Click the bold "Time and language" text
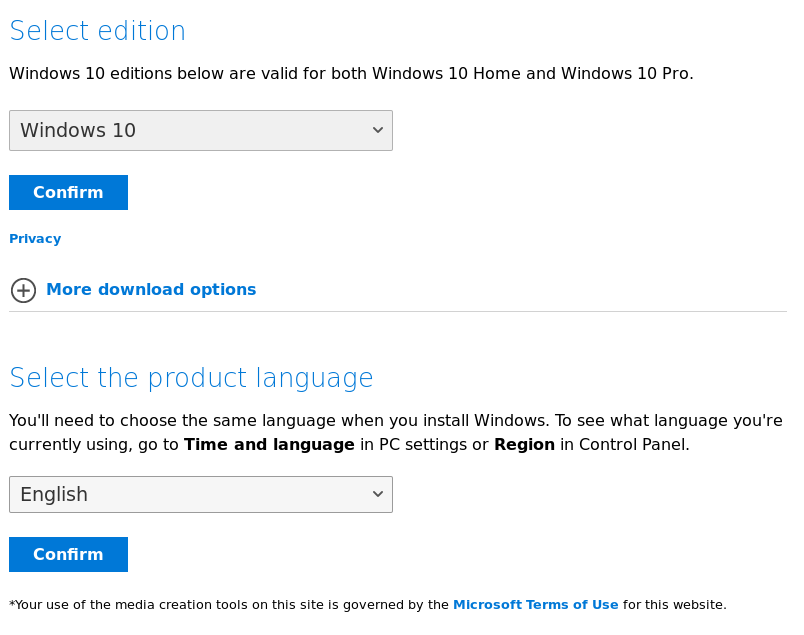Image resolution: width=804 pixels, height=635 pixels. click(x=269, y=445)
